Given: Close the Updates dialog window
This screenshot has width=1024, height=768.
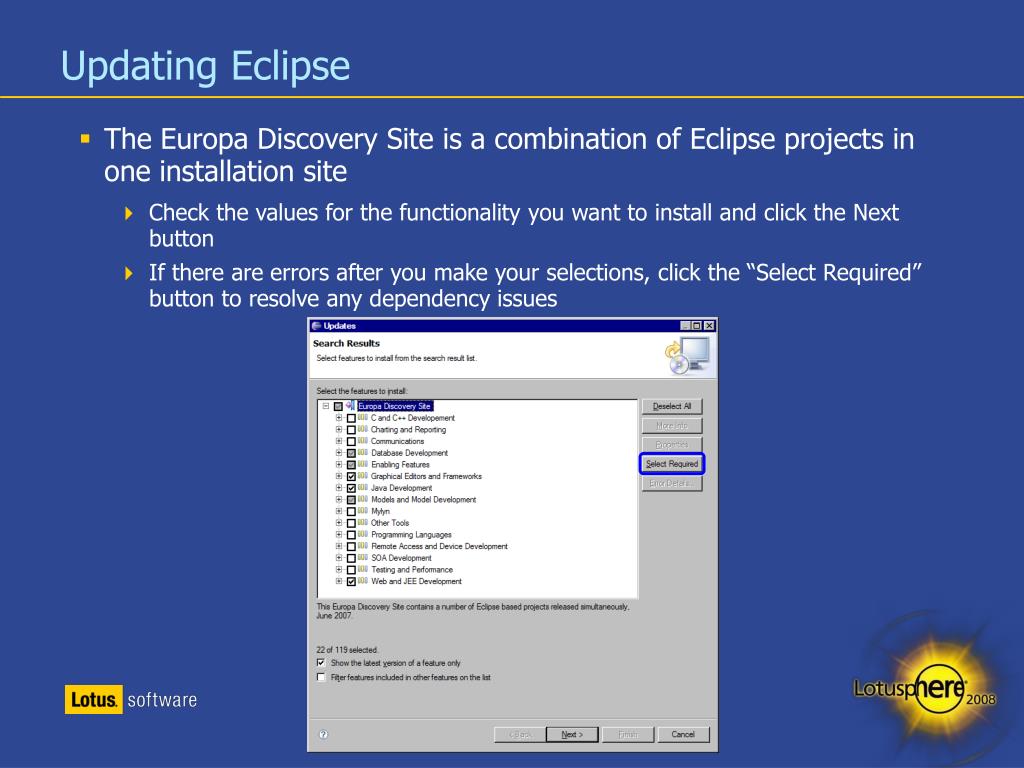Looking at the screenshot, I should [x=709, y=325].
